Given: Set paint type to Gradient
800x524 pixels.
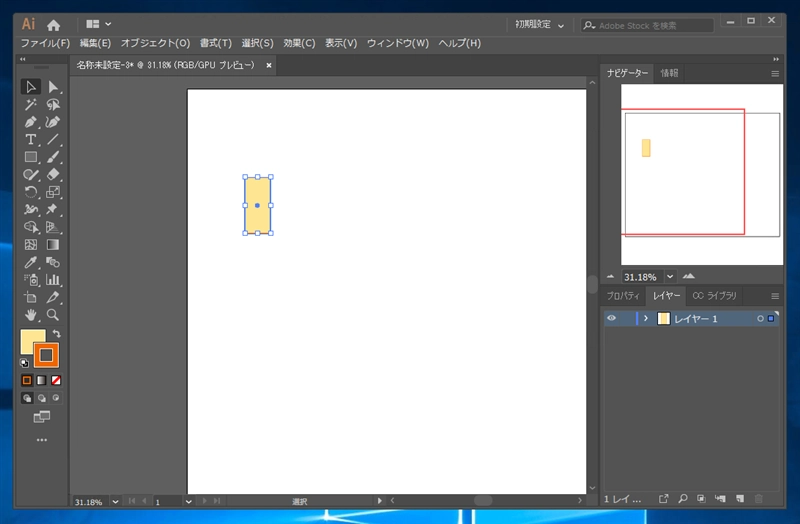Looking at the screenshot, I should click(x=41, y=380).
